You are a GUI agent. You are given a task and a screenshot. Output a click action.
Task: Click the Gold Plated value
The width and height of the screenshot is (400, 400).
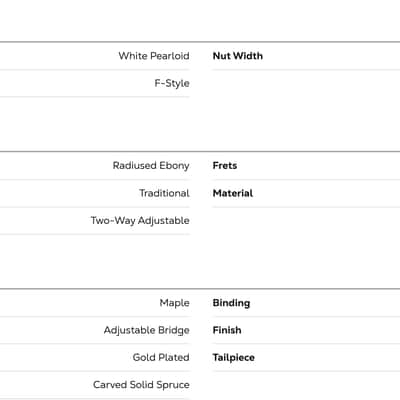pos(161,357)
